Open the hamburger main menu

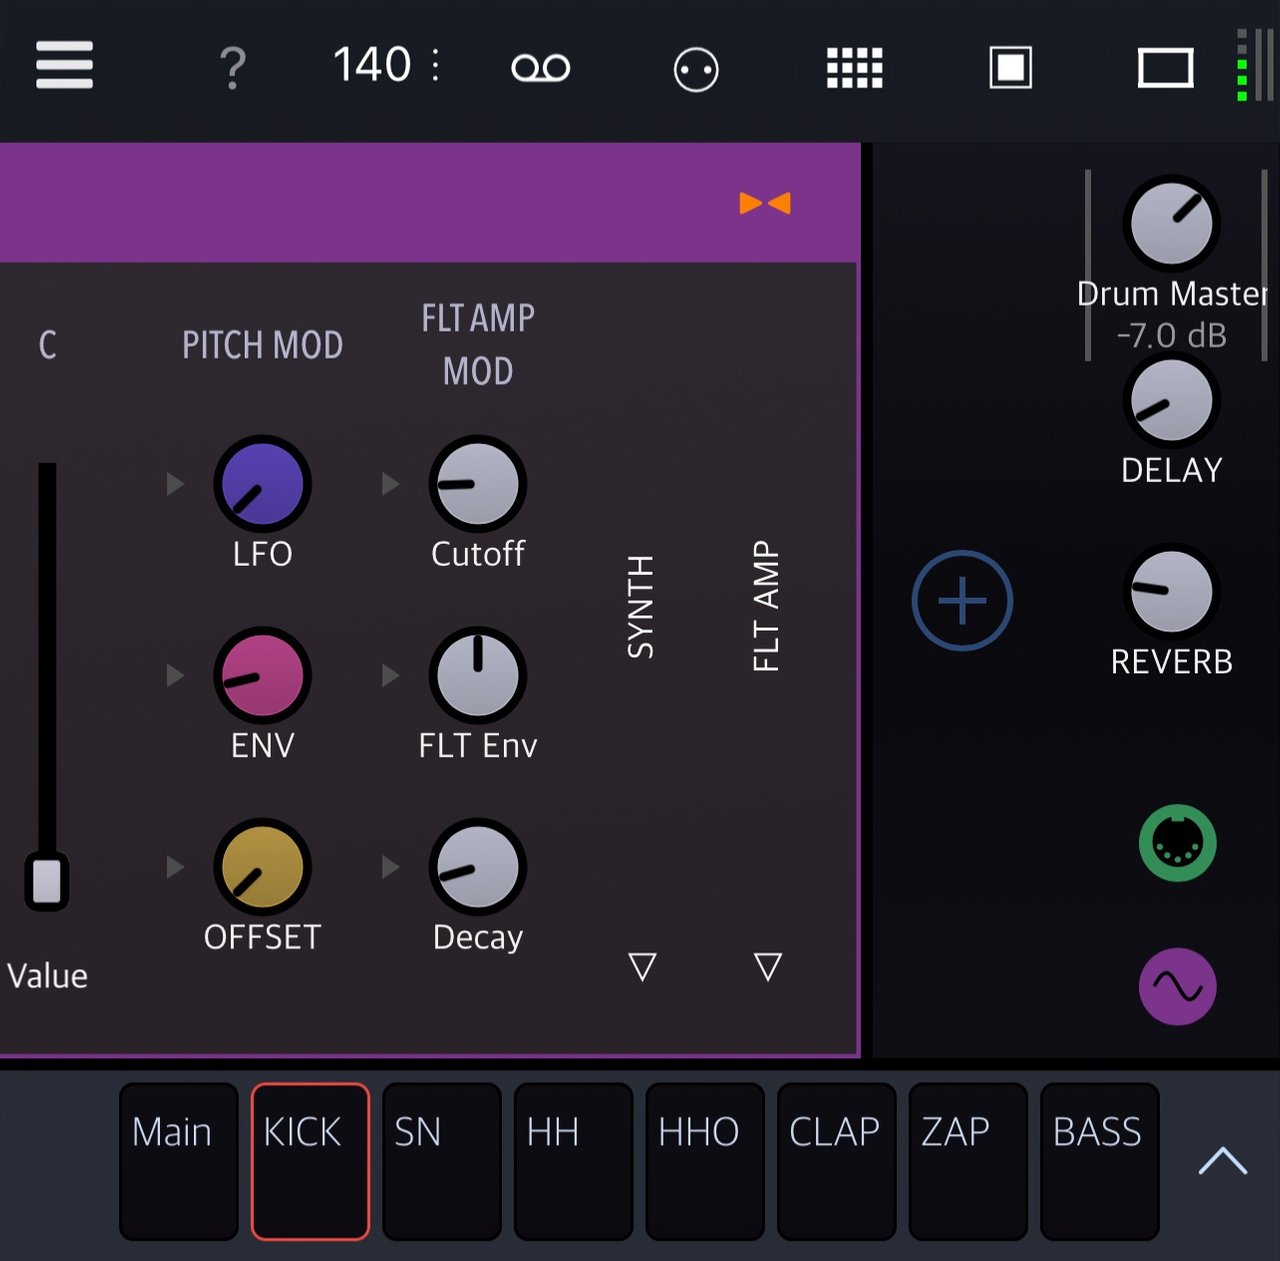(64, 65)
